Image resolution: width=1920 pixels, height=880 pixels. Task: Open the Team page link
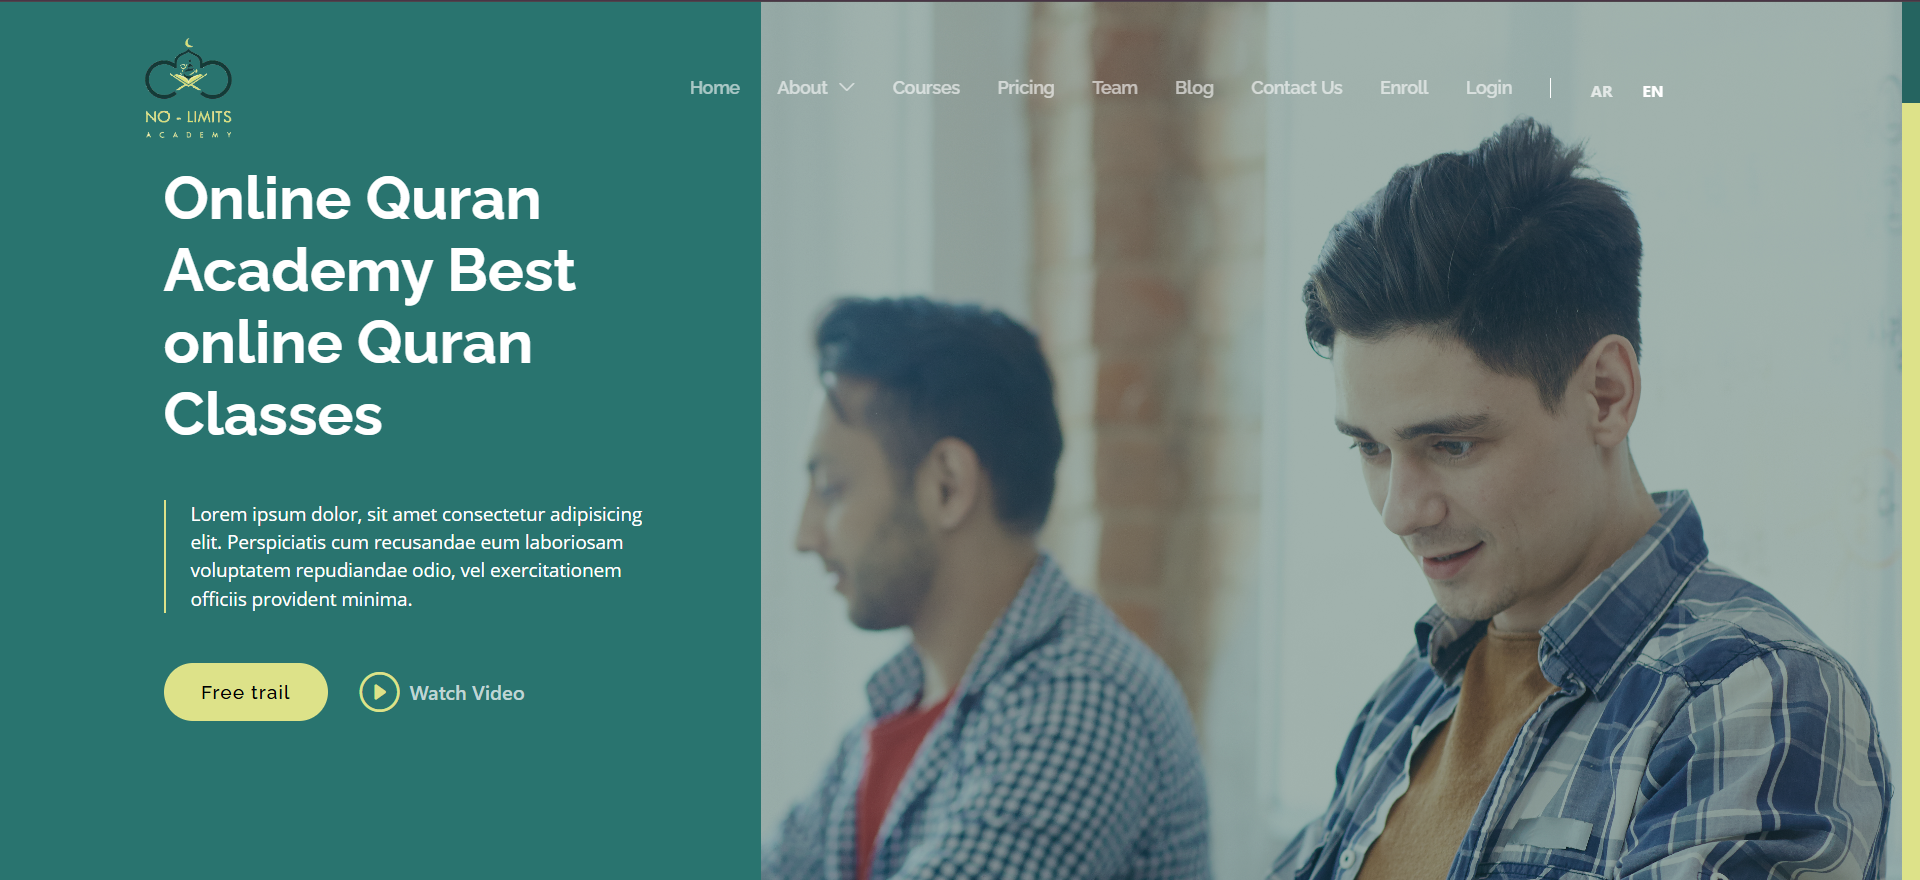click(x=1114, y=88)
